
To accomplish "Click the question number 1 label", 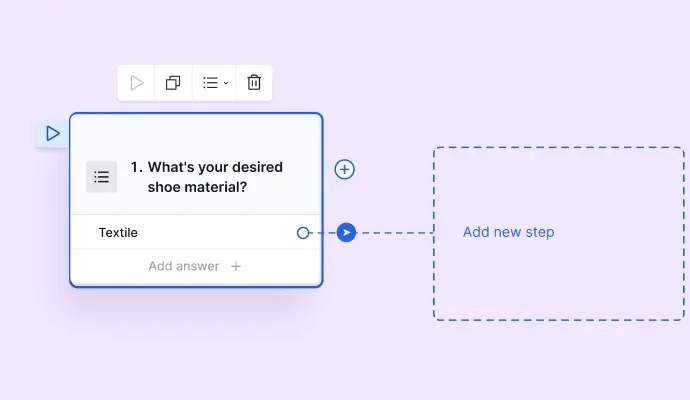I will [136, 167].
